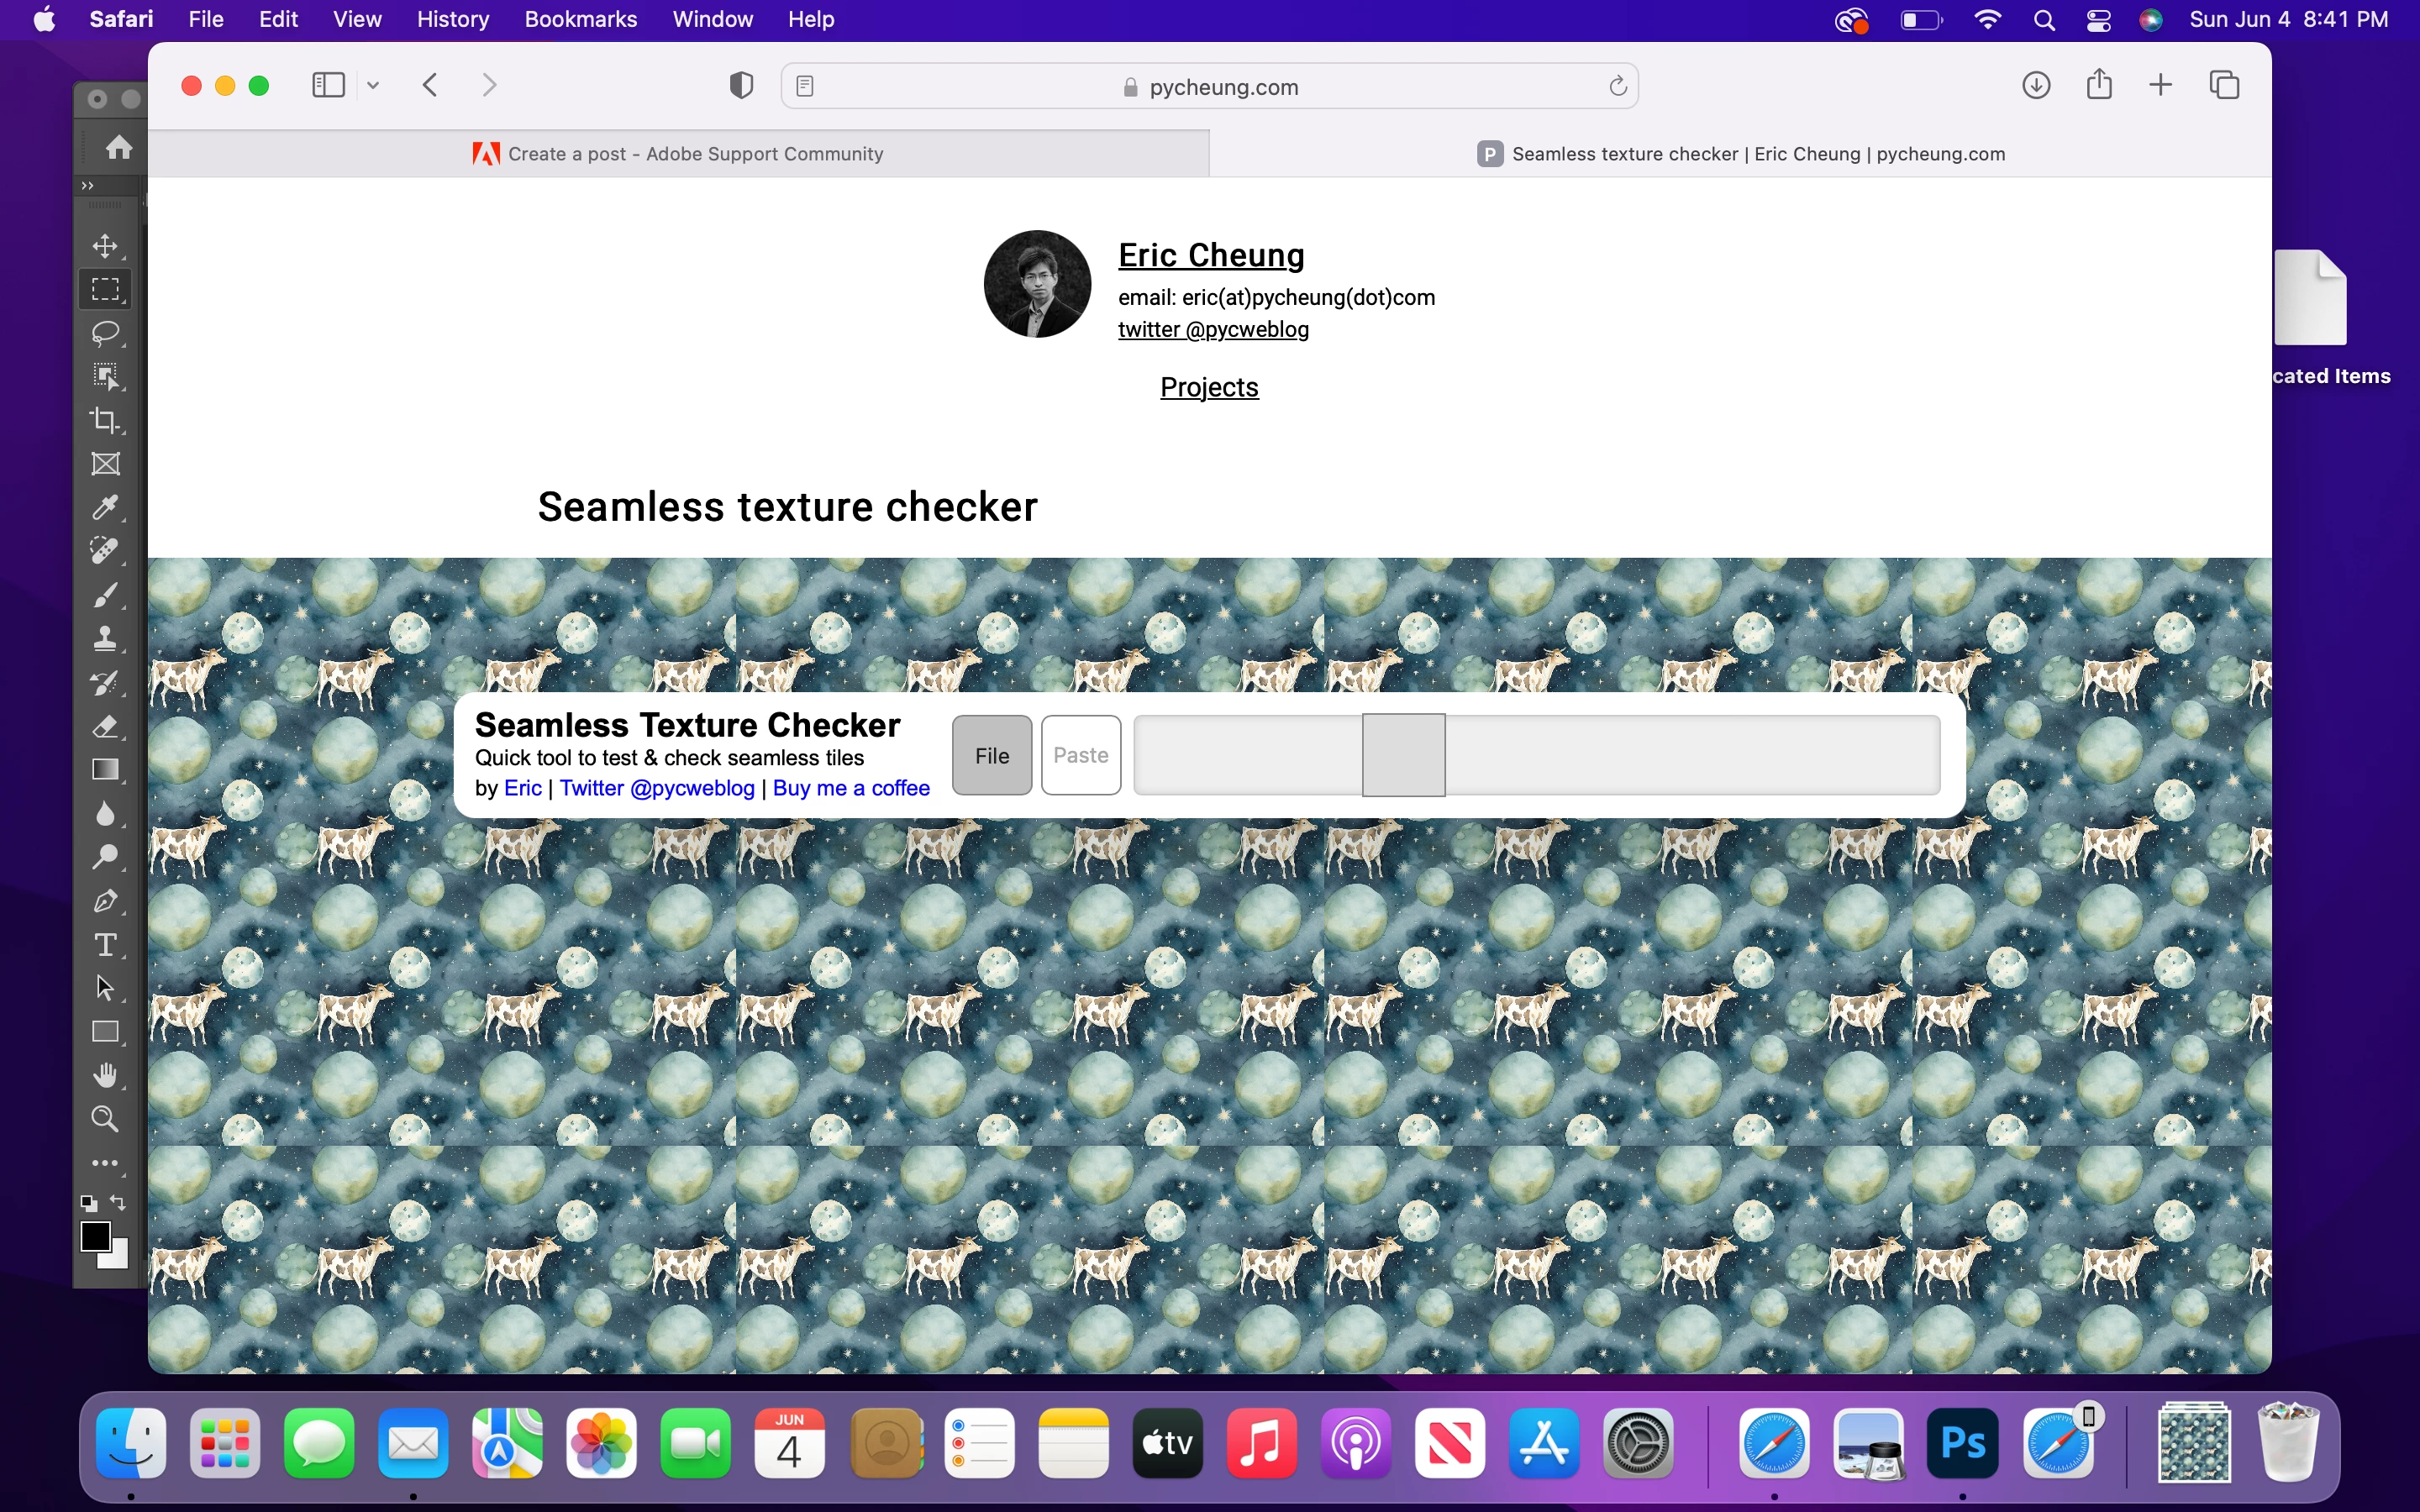Open the Bookmarks menu
Image resolution: width=2420 pixels, height=1512 pixels.
click(x=580, y=19)
